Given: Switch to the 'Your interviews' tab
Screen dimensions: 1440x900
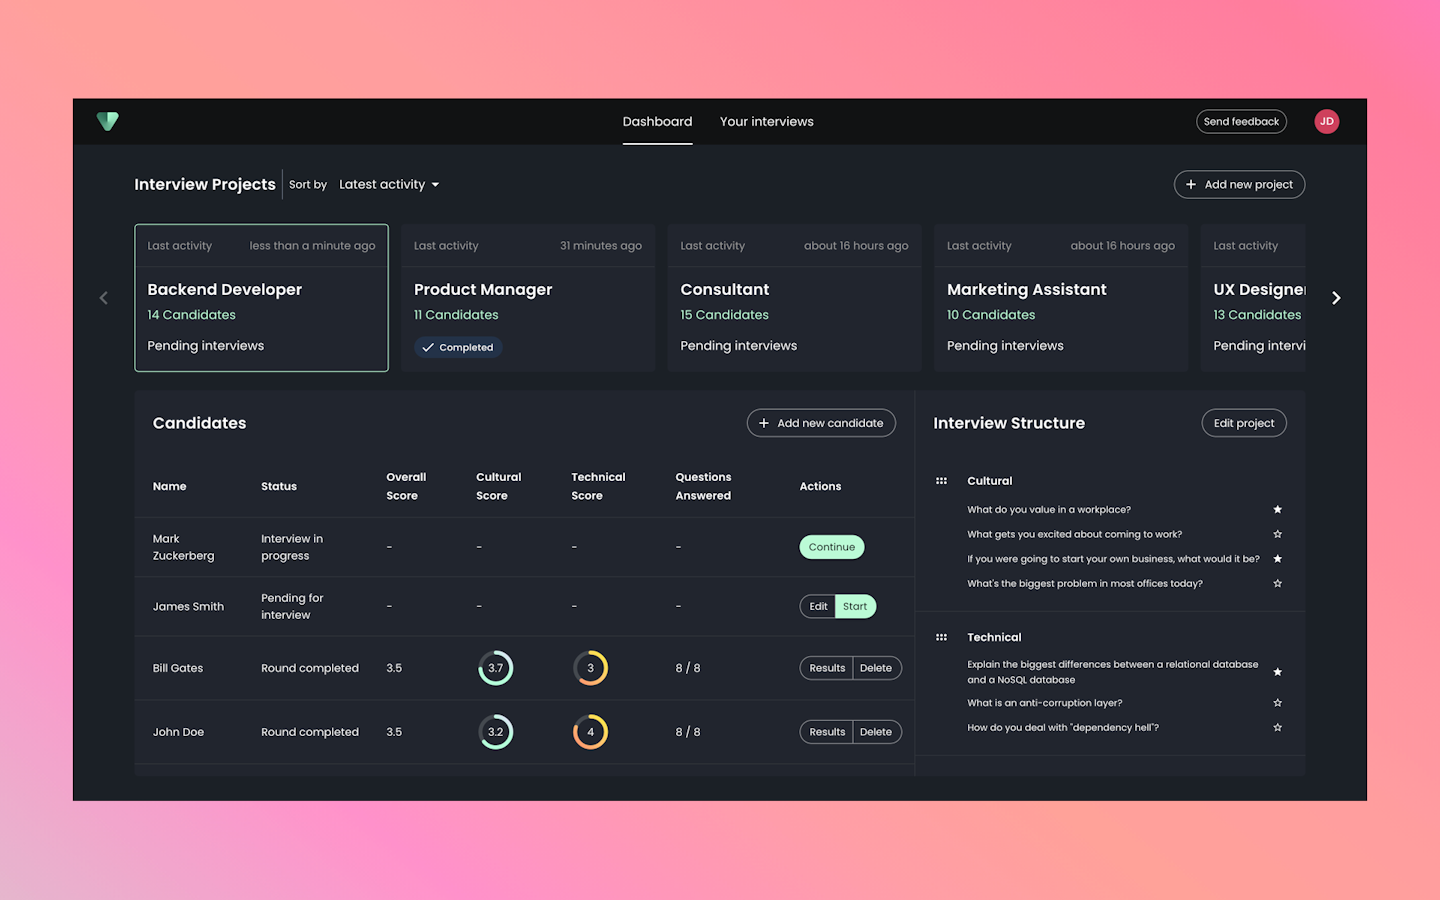Looking at the screenshot, I should click(x=766, y=122).
